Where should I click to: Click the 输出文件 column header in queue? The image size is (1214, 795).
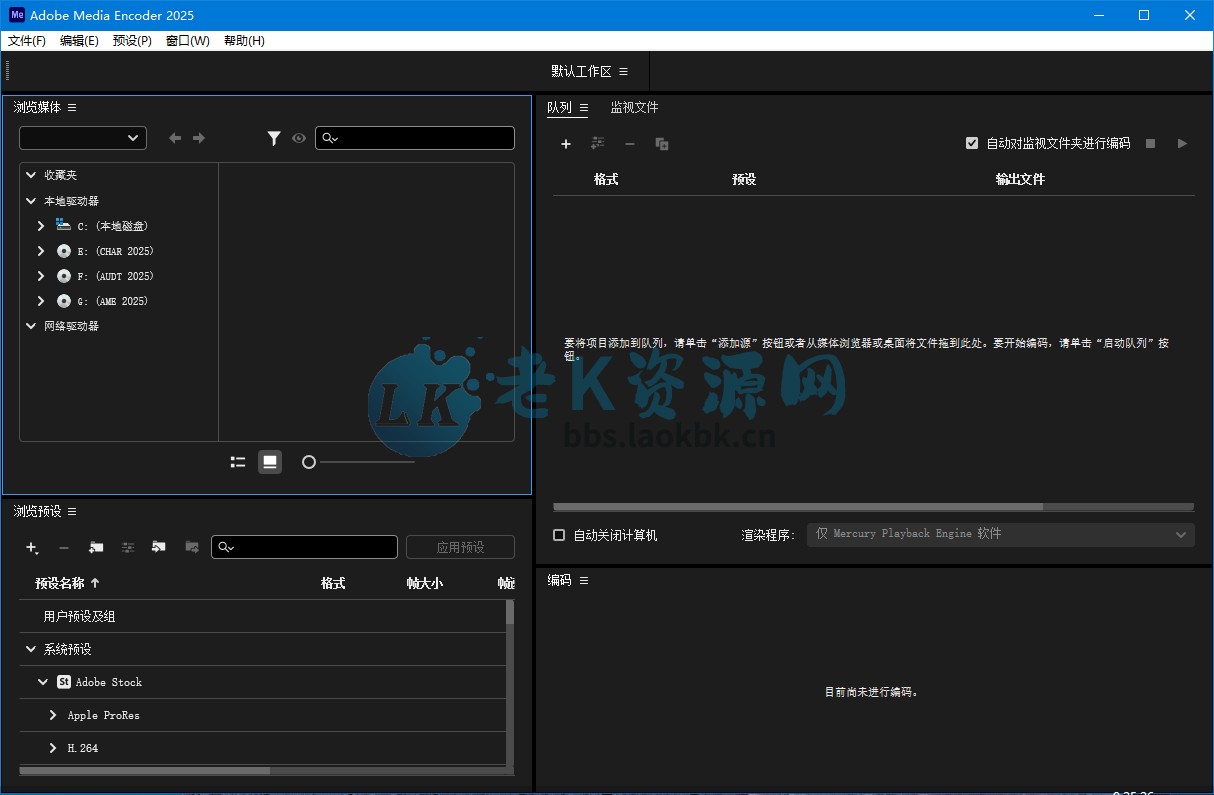click(1020, 179)
